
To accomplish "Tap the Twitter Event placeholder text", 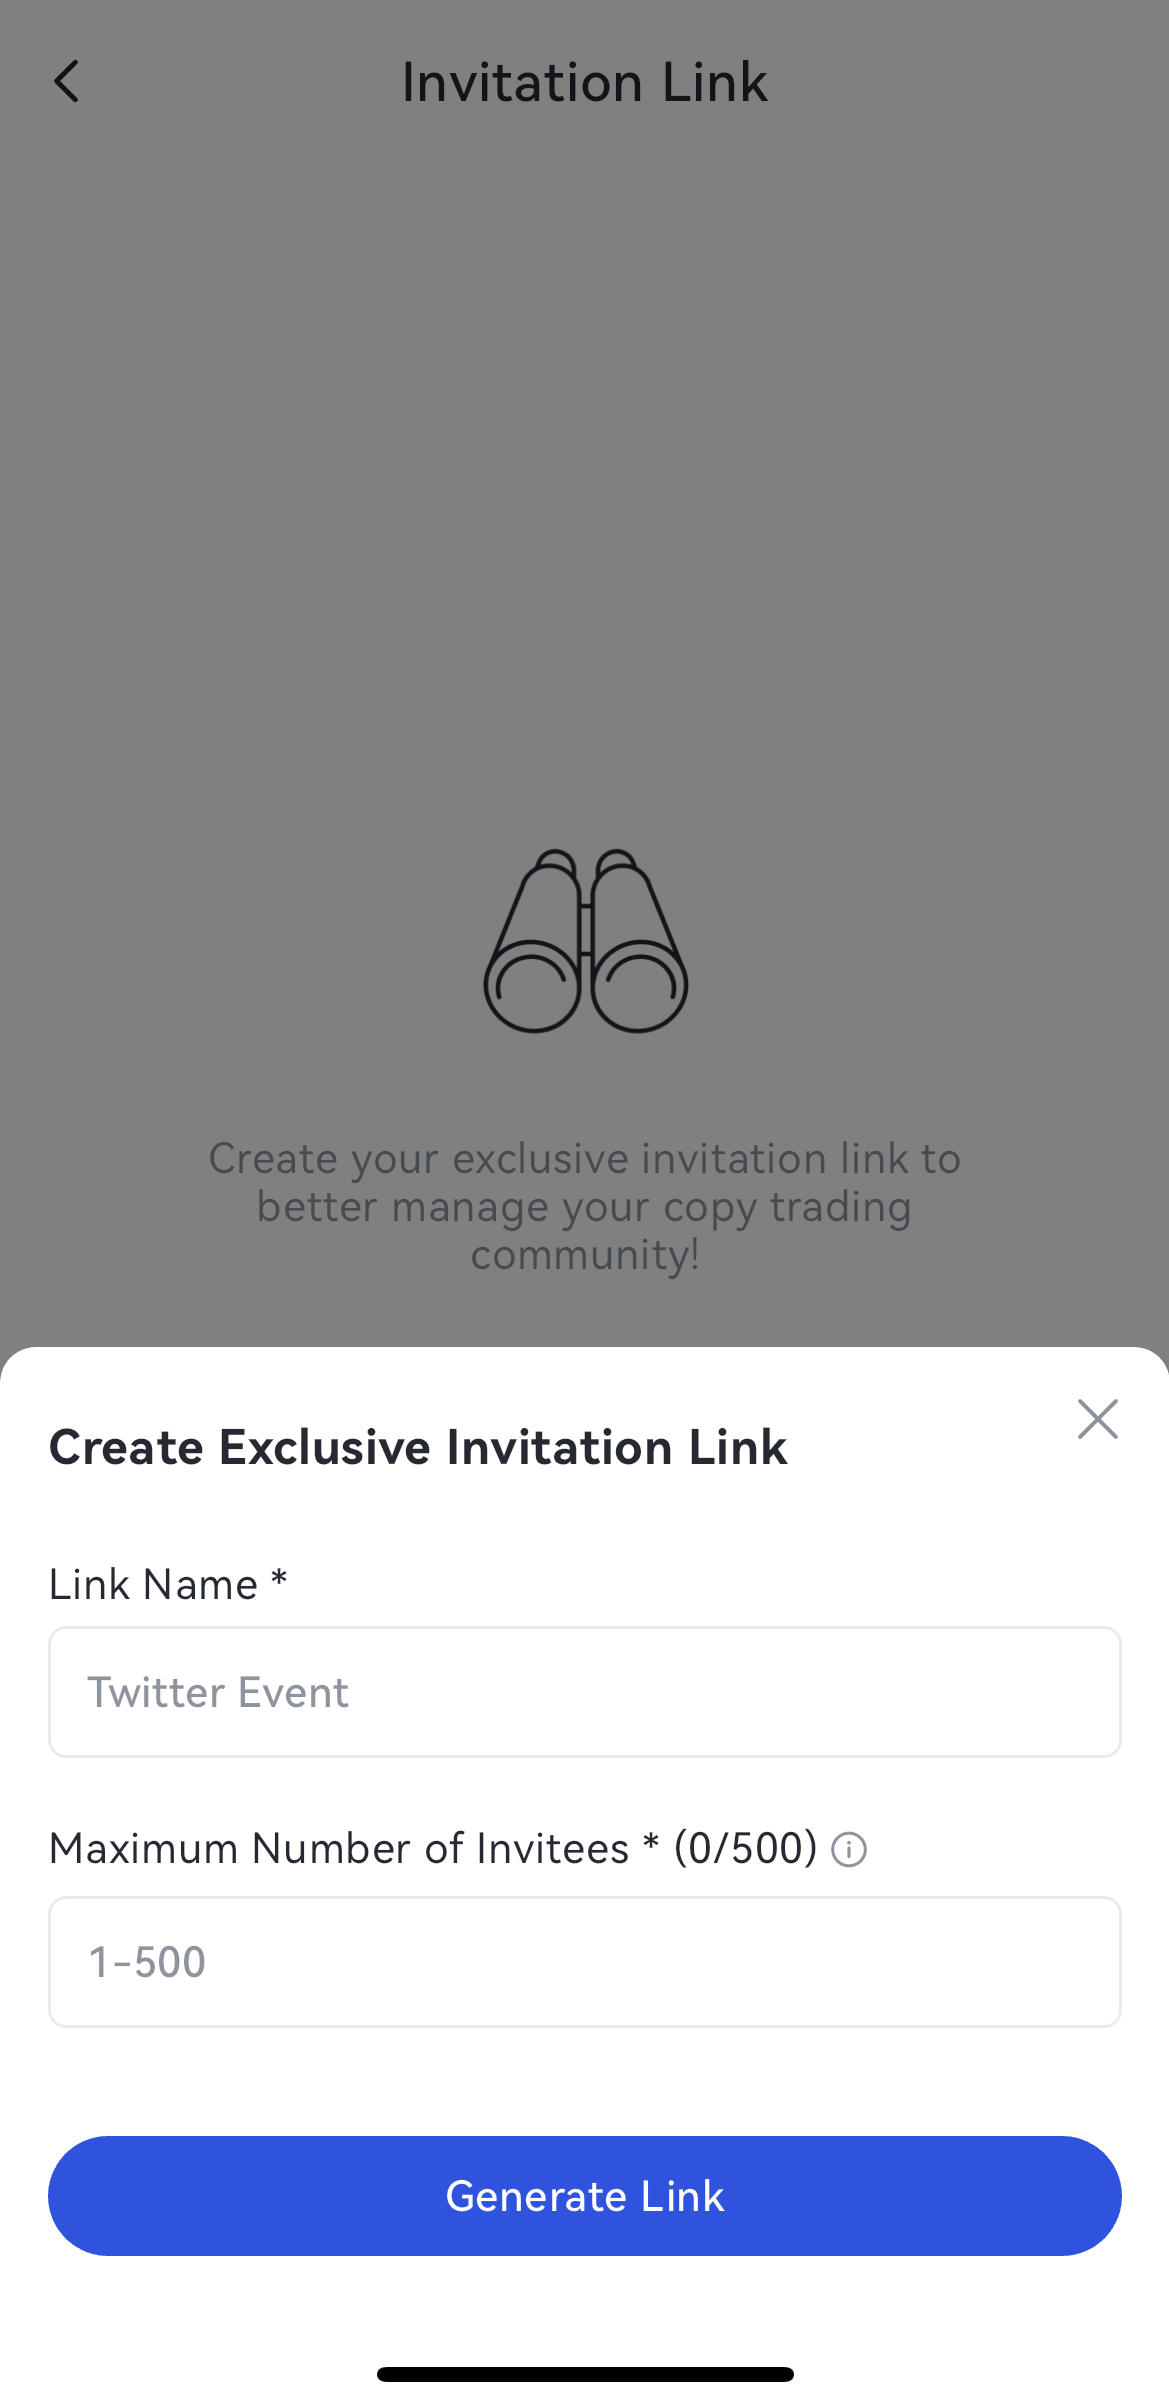I will (x=218, y=1692).
